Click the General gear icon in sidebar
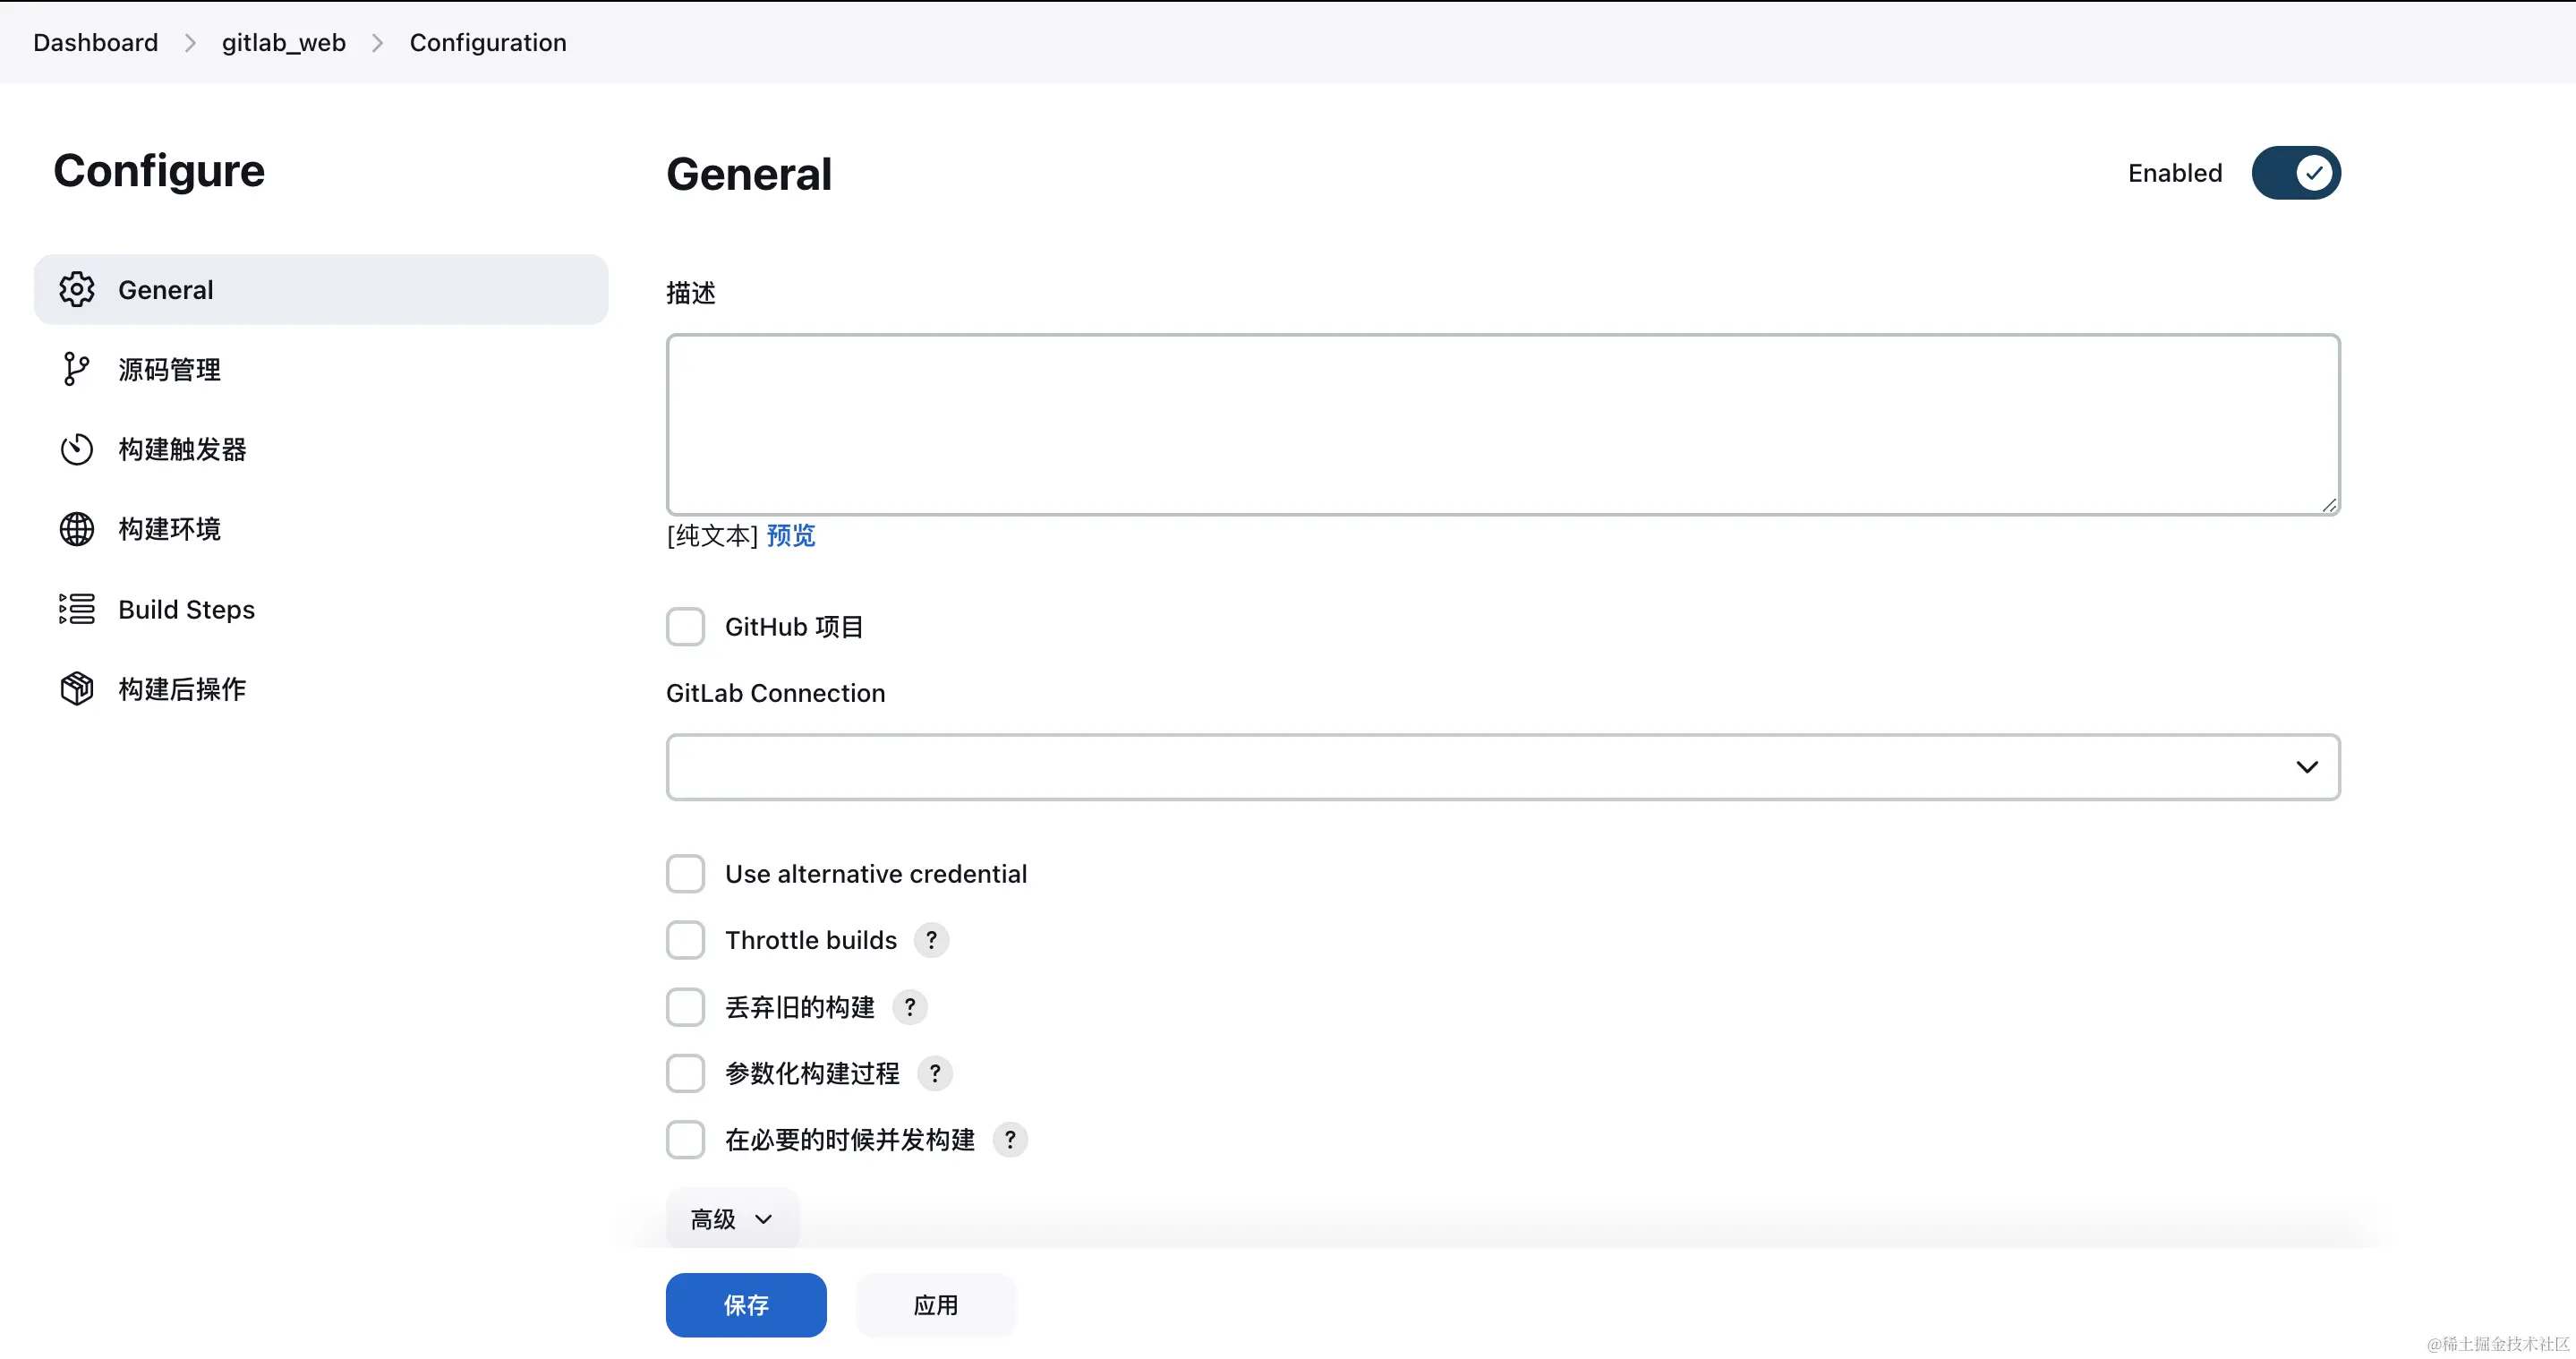Image resolution: width=2576 pixels, height=1359 pixels. [x=76, y=289]
